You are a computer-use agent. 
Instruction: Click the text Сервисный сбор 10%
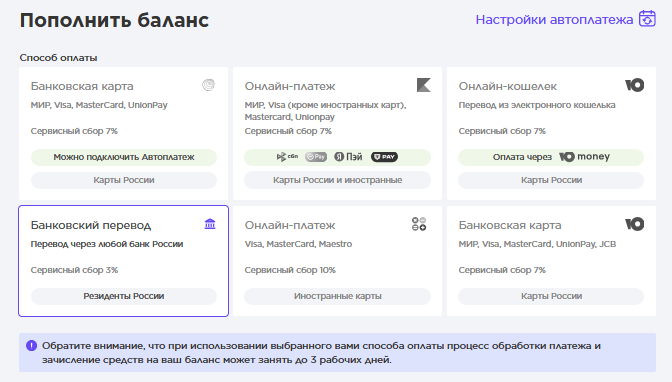point(290,270)
